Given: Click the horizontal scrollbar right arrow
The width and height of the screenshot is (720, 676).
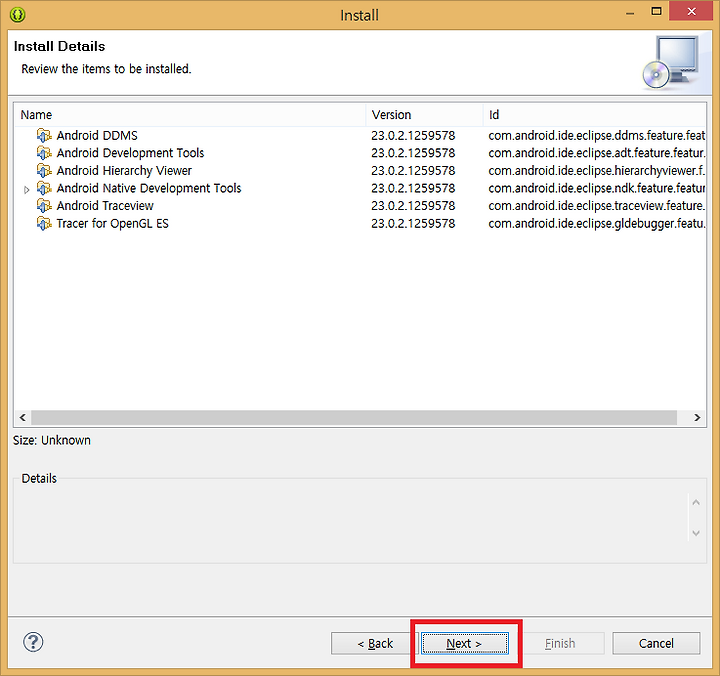Looking at the screenshot, I should point(697,417).
